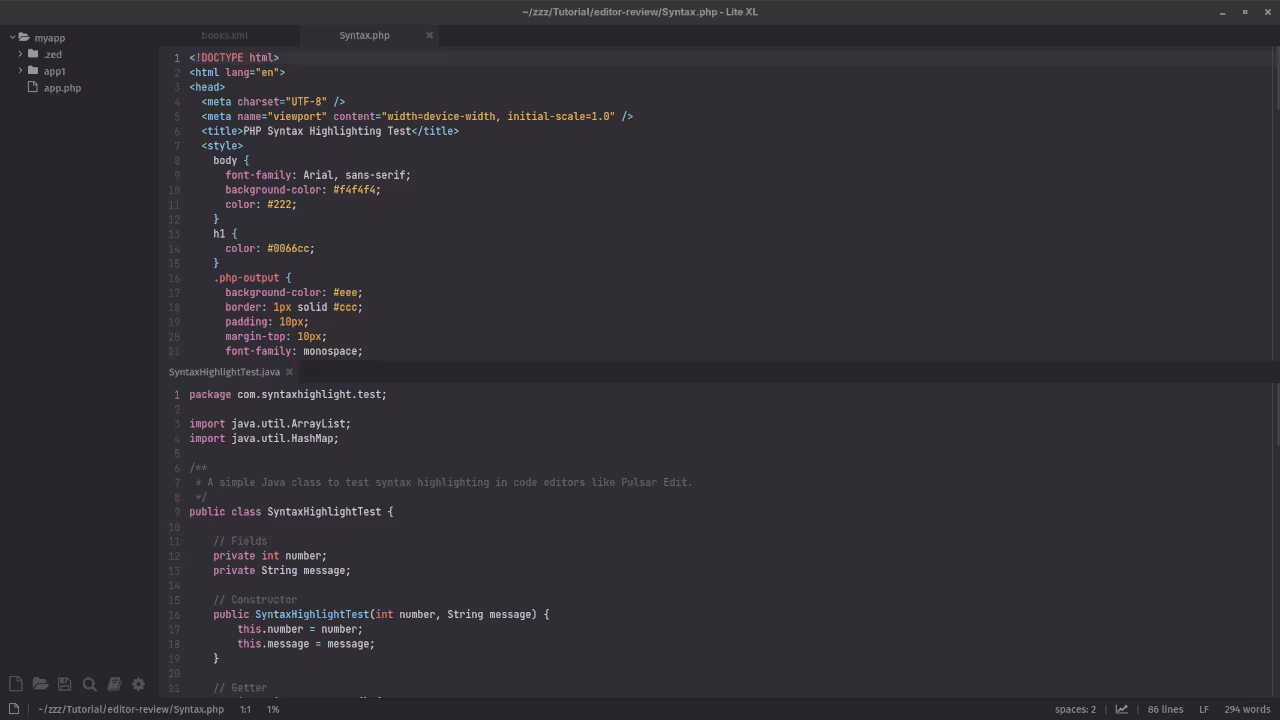Change indentation via spaces: 2 indicator

click(1075, 709)
